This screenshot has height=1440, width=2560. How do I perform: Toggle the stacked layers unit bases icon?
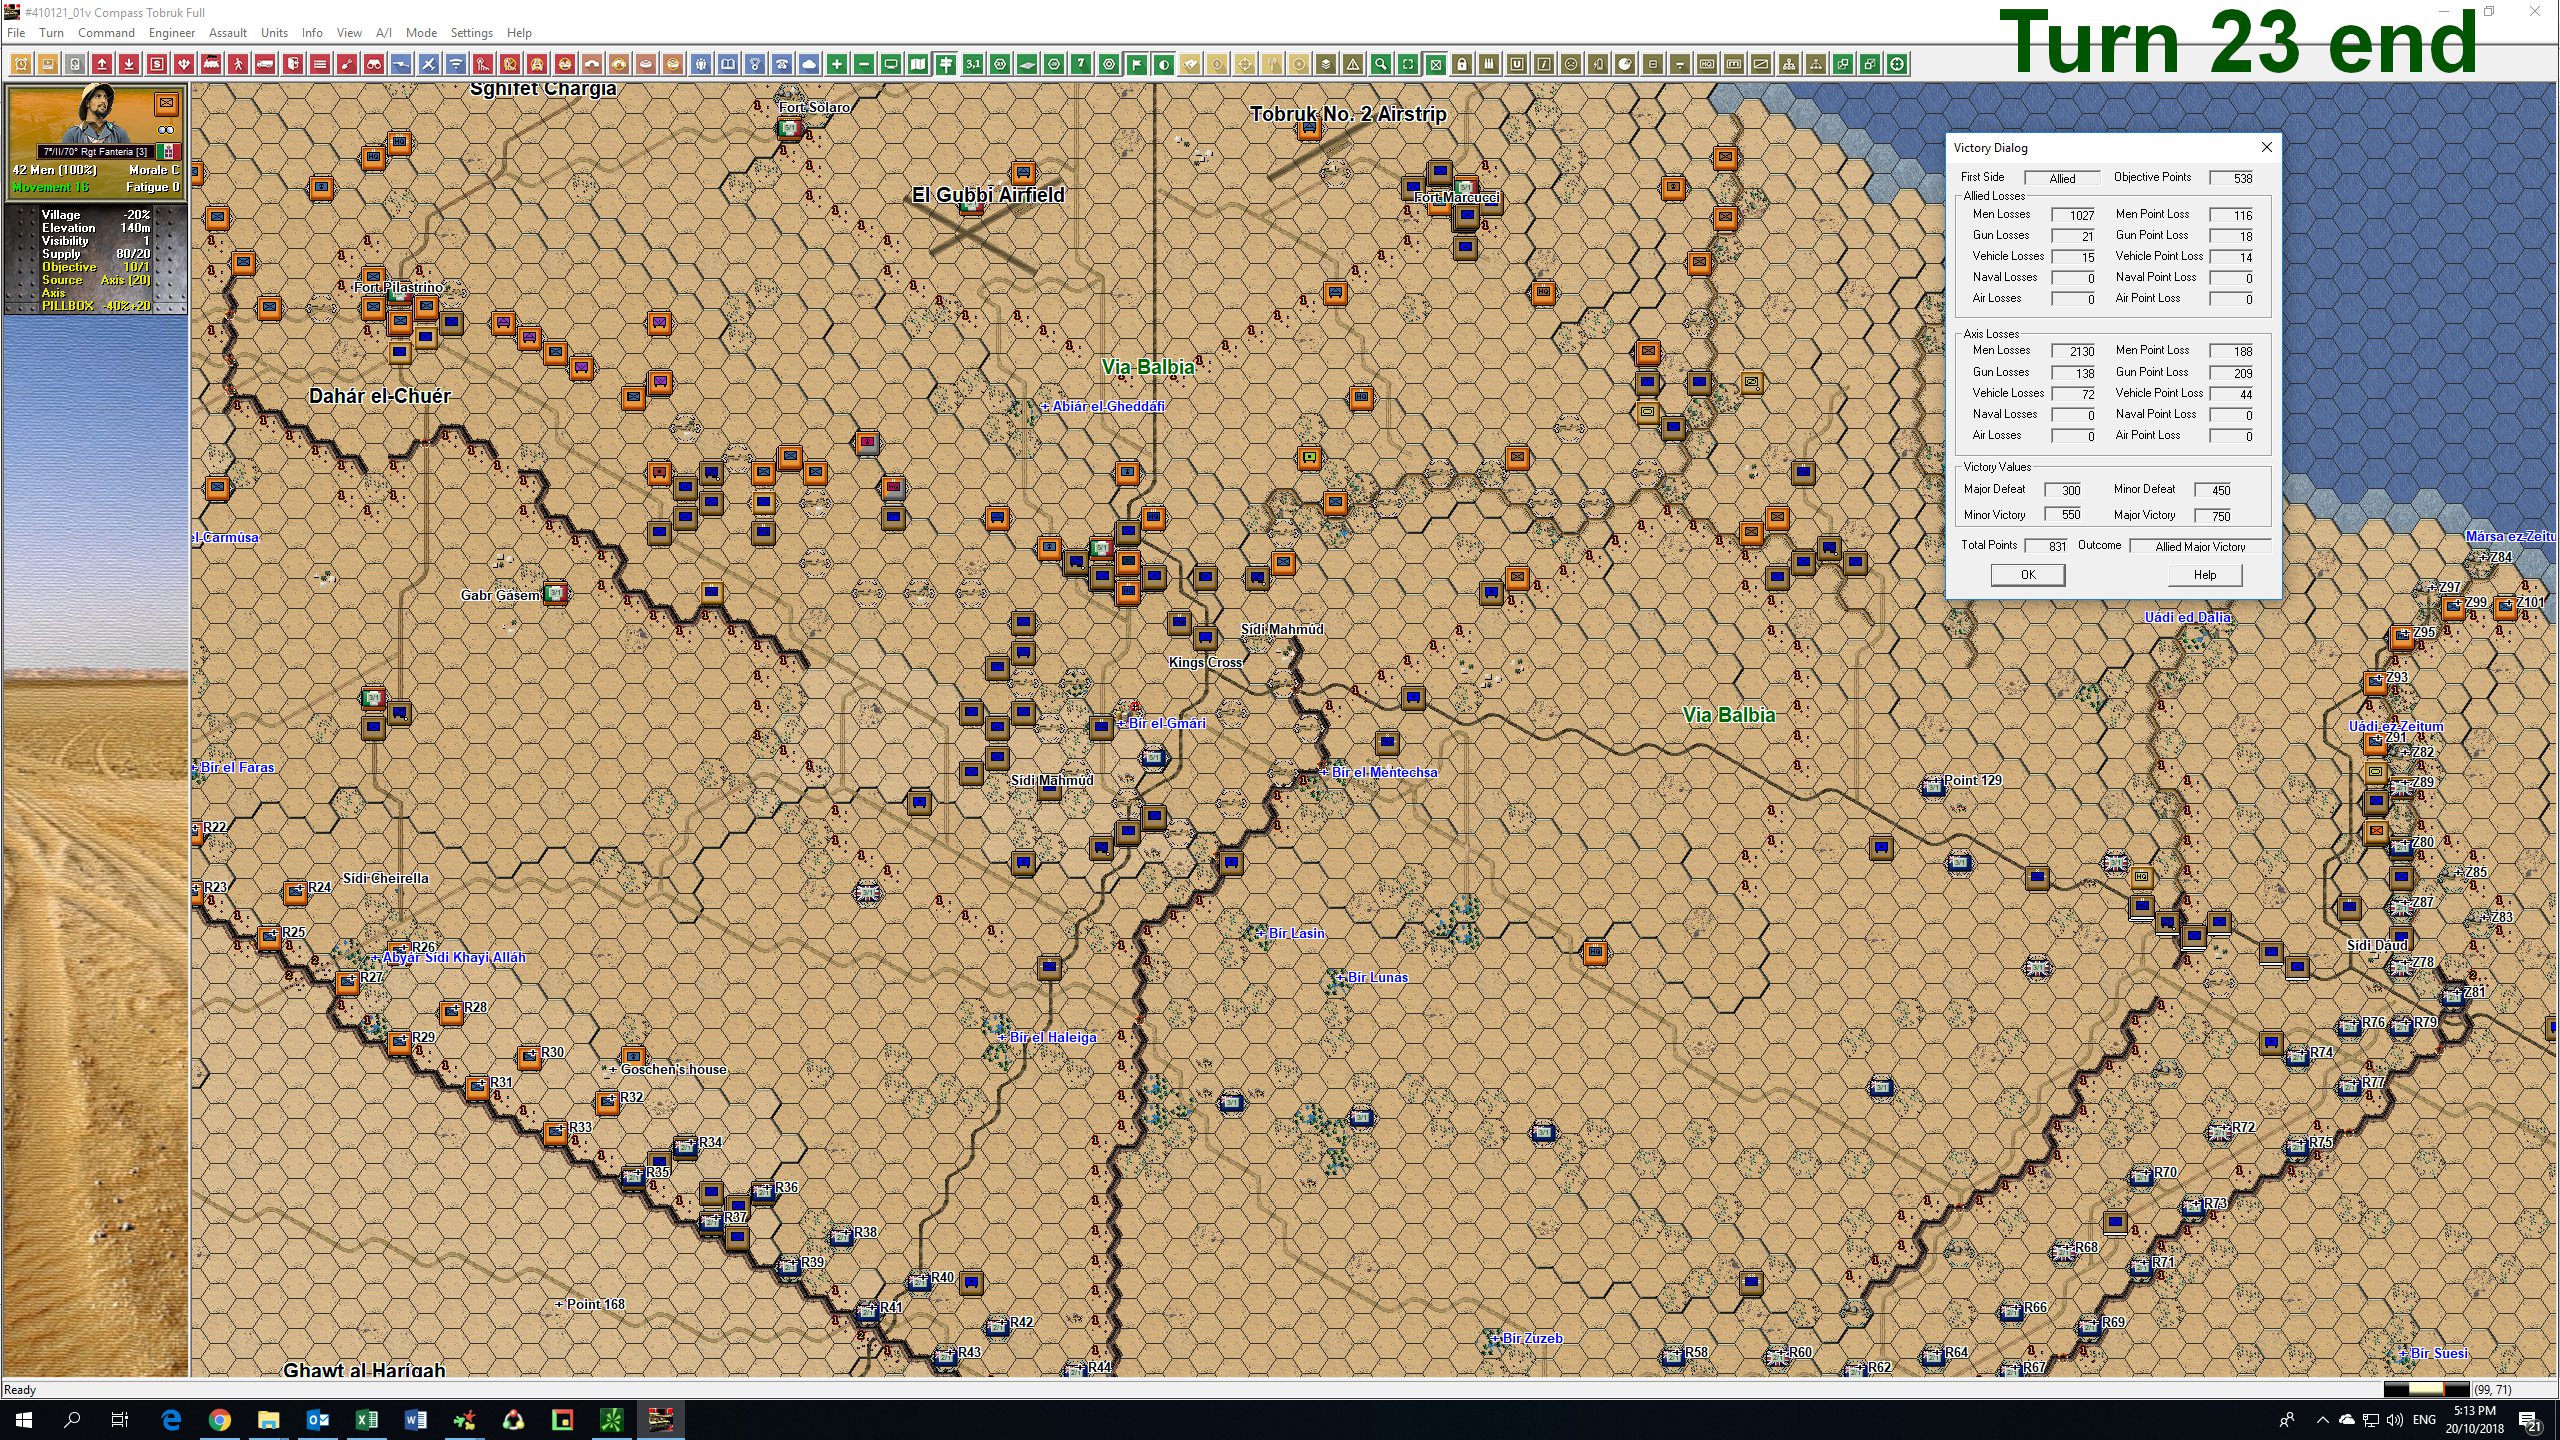coord(1324,63)
